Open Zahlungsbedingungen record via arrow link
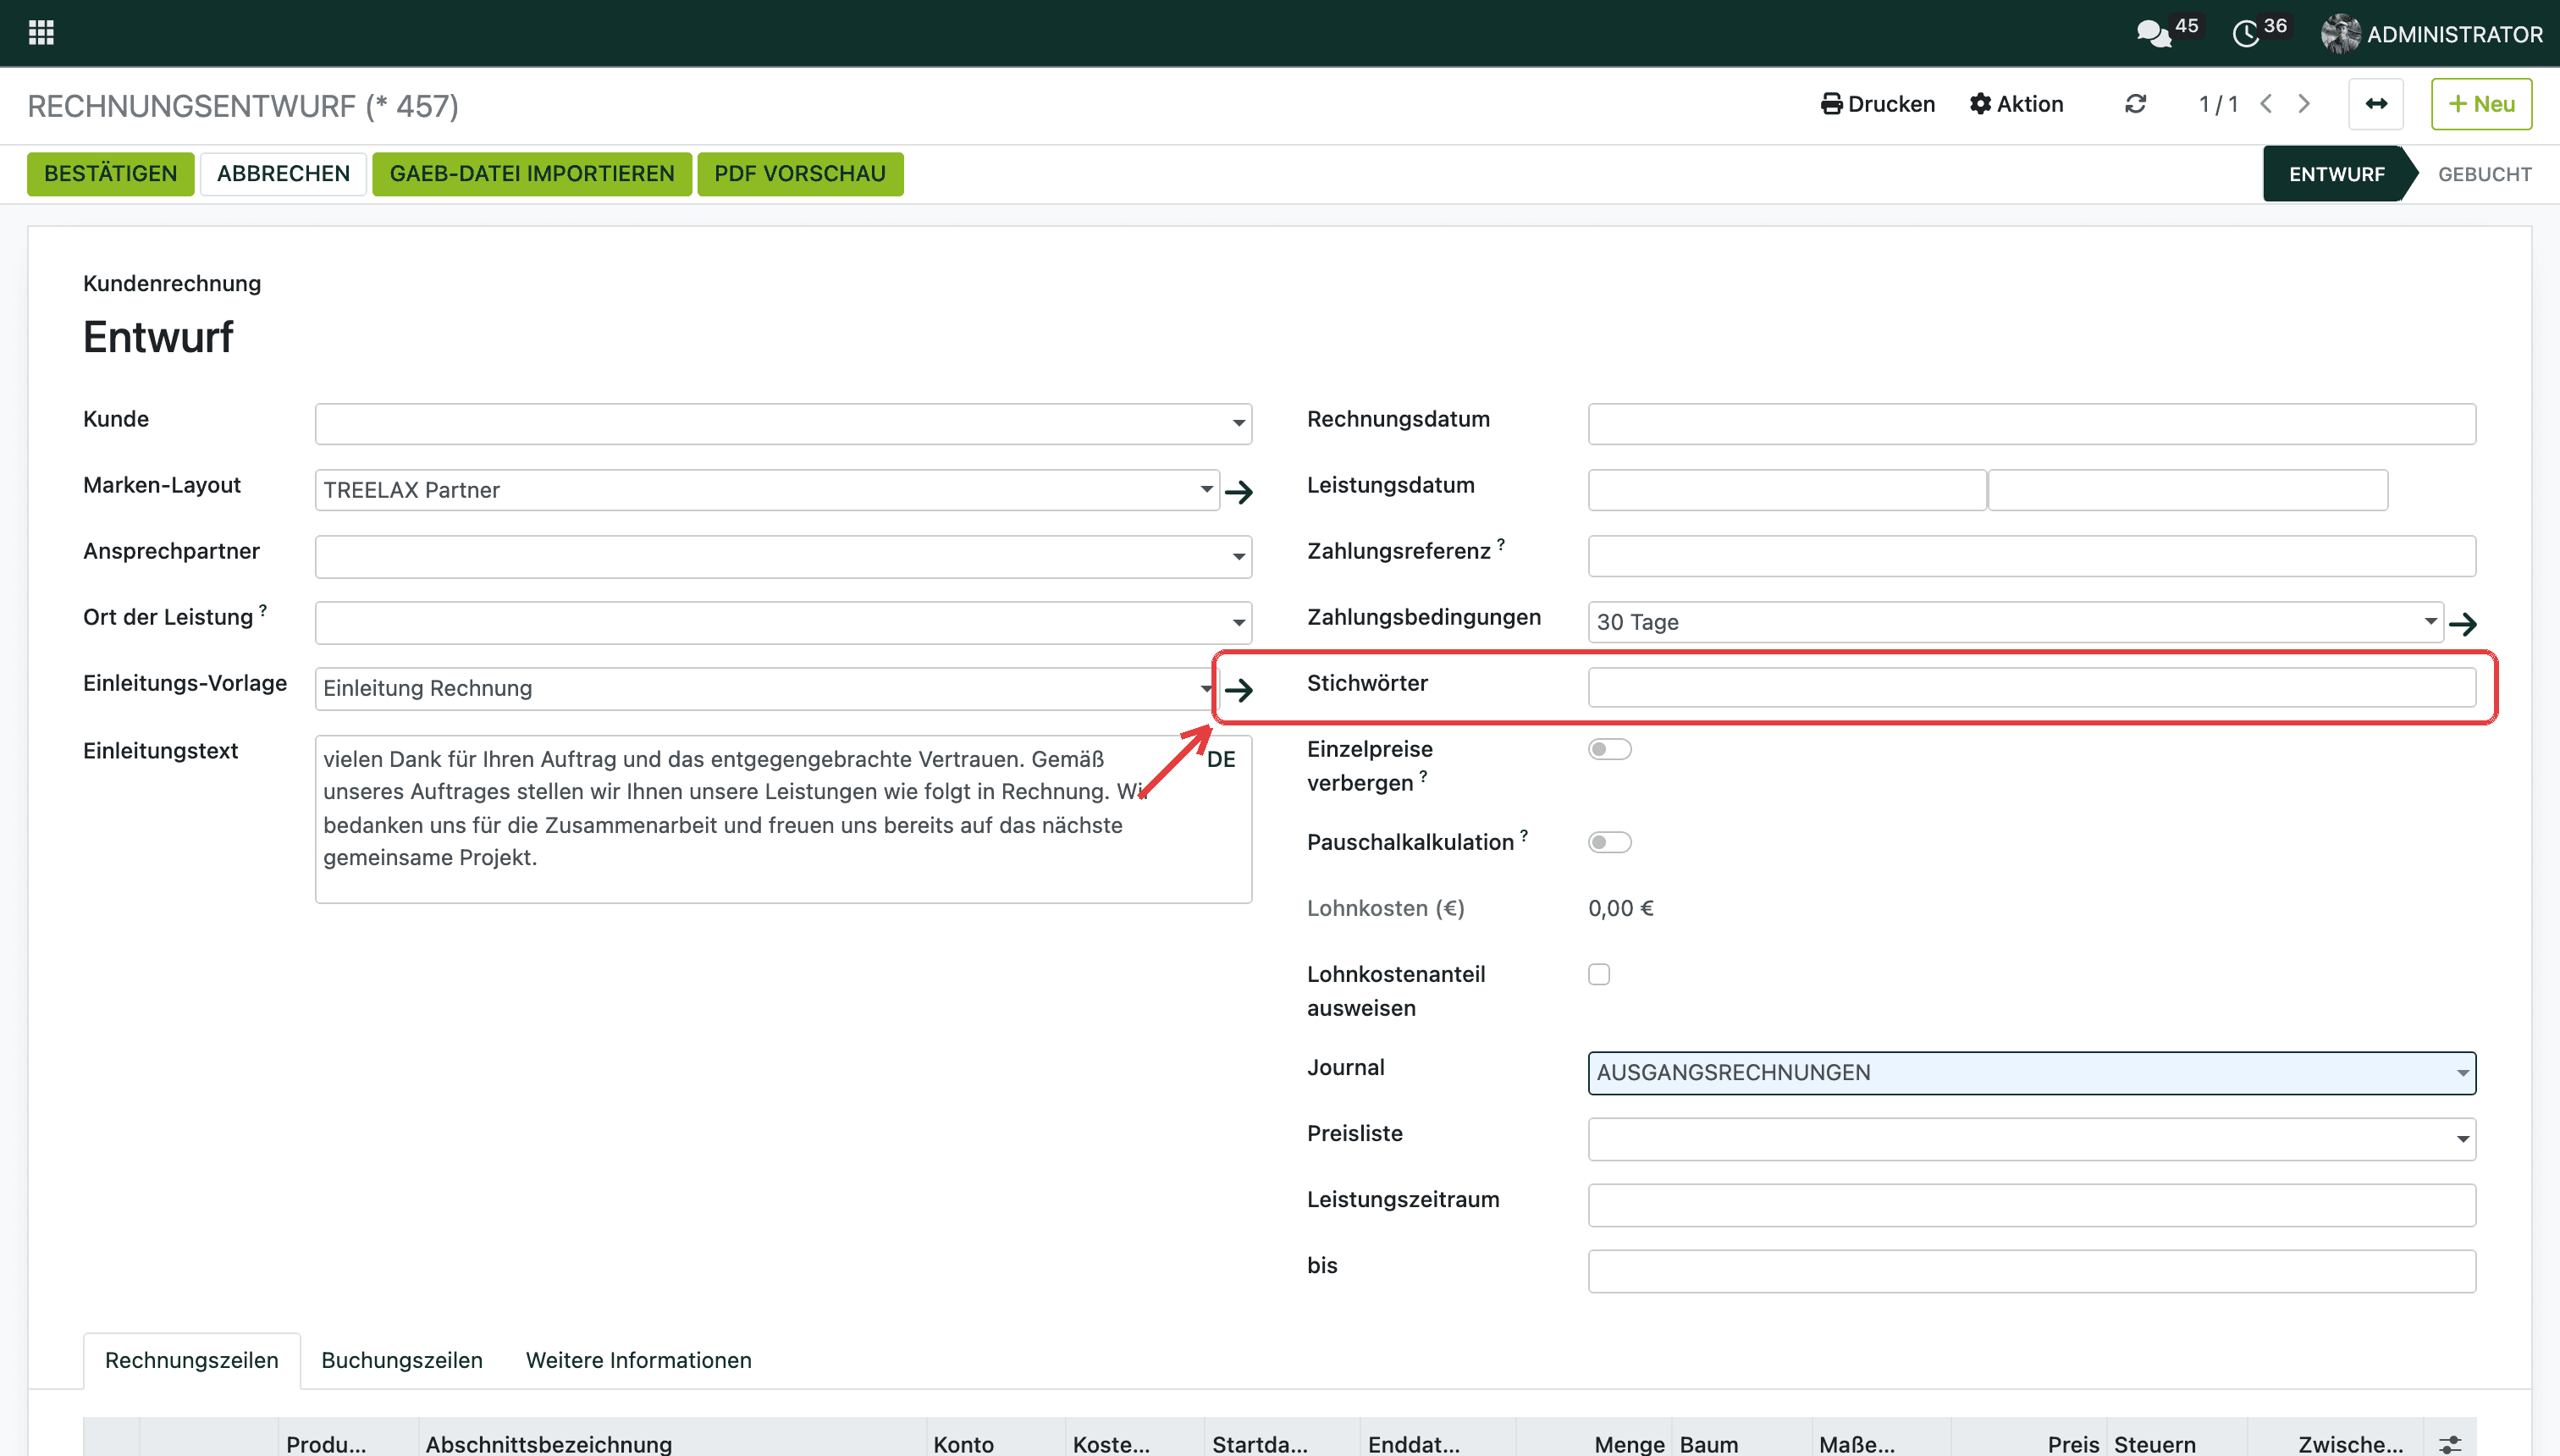 [2463, 624]
